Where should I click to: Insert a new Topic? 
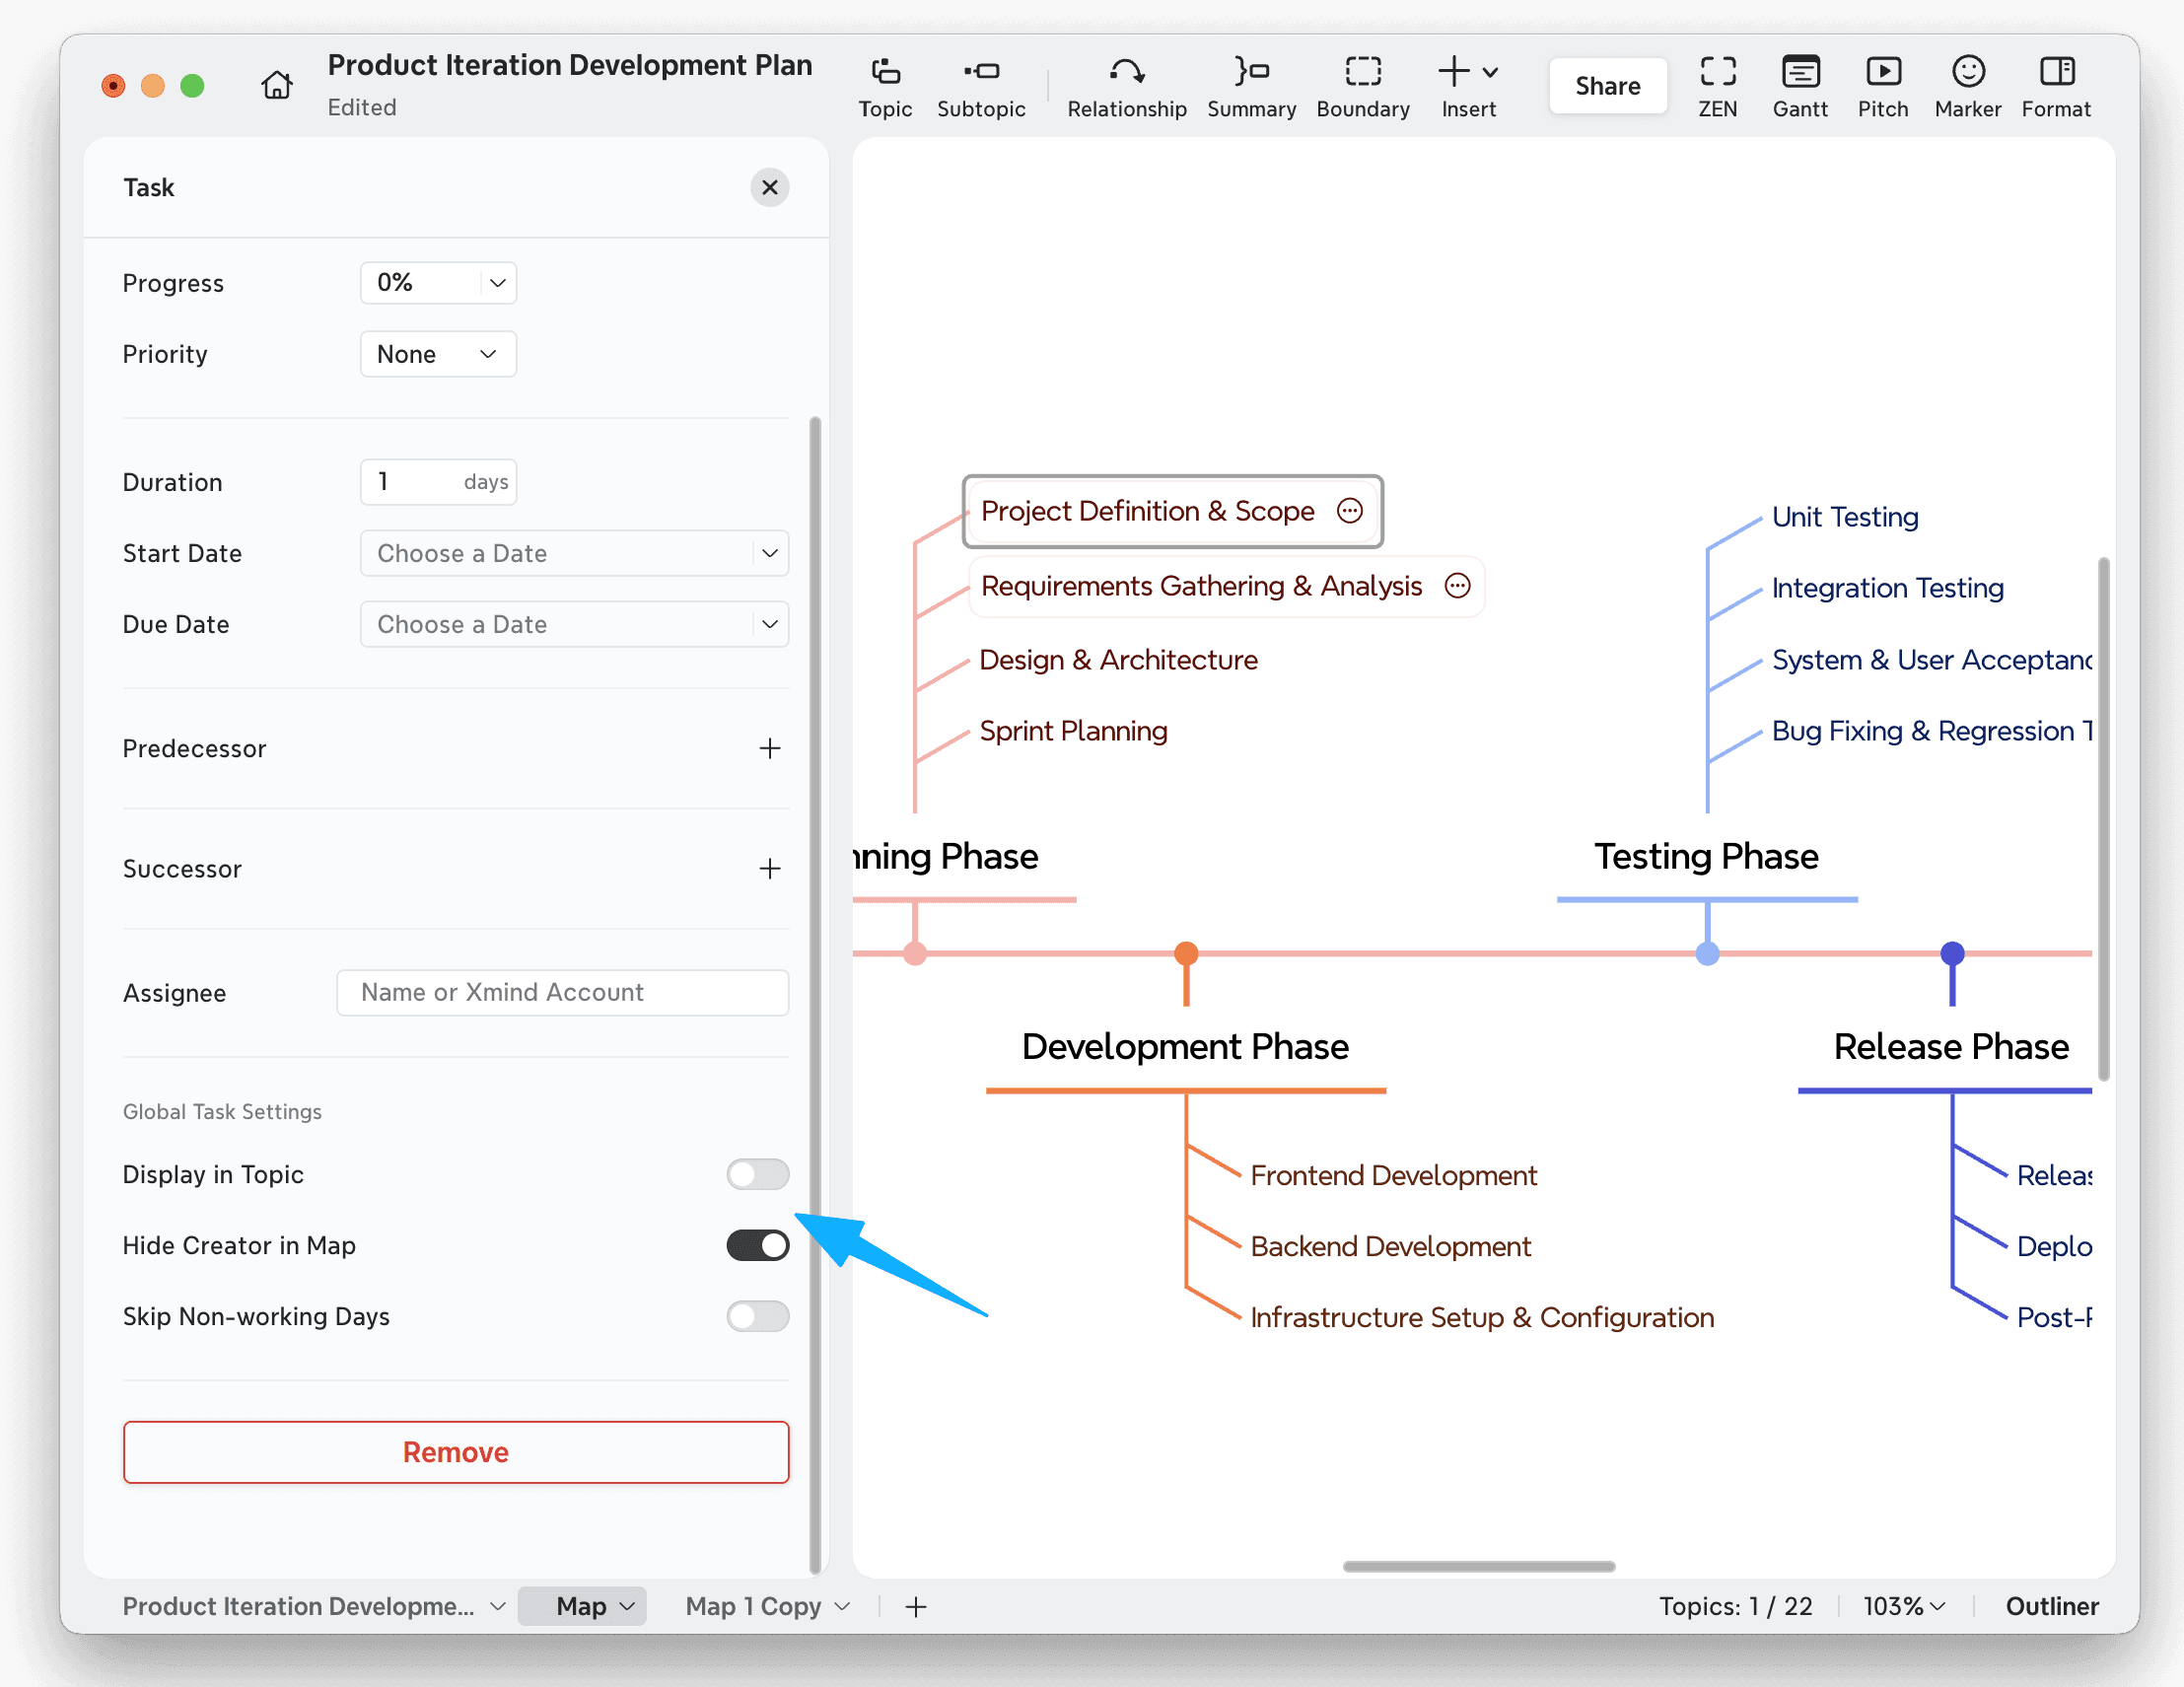coord(884,85)
